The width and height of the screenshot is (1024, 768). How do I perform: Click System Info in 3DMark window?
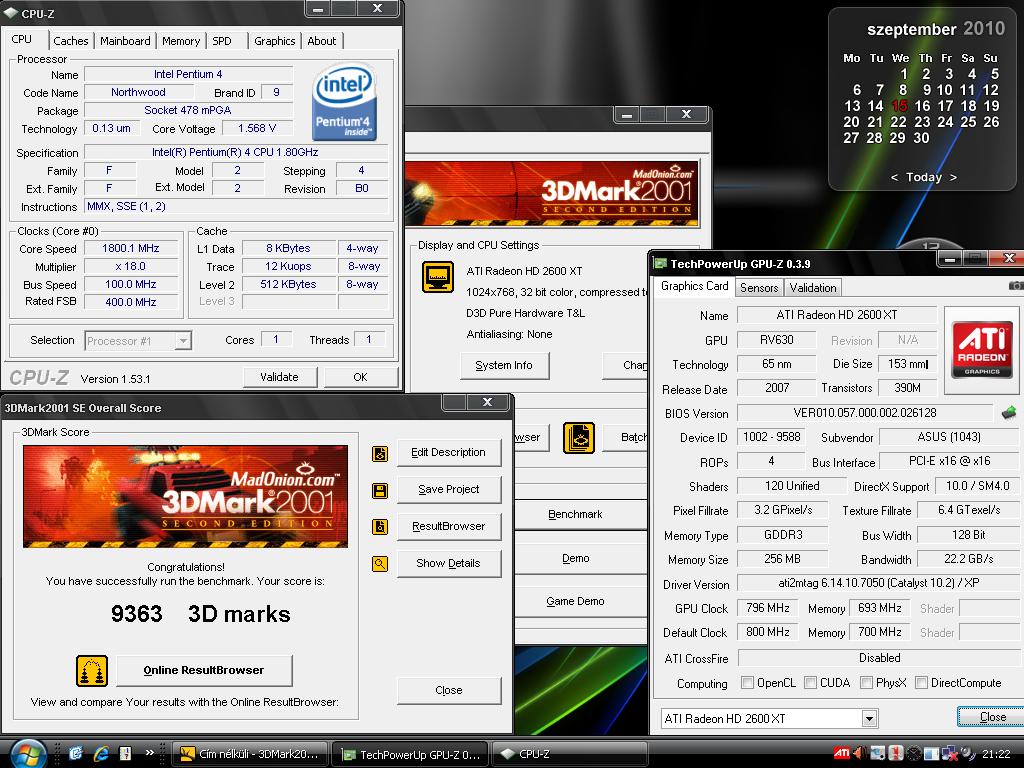pos(504,365)
